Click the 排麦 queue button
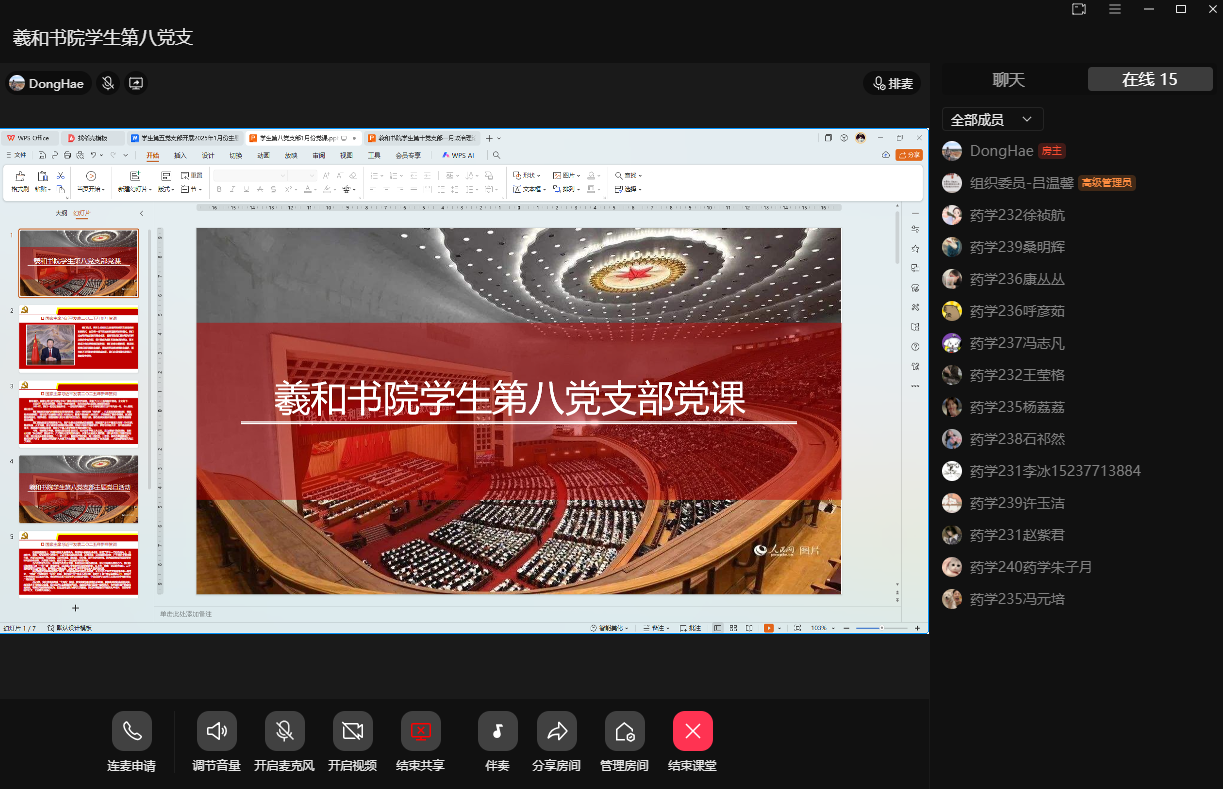The image size is (1223, 789). tap(892, 84)
